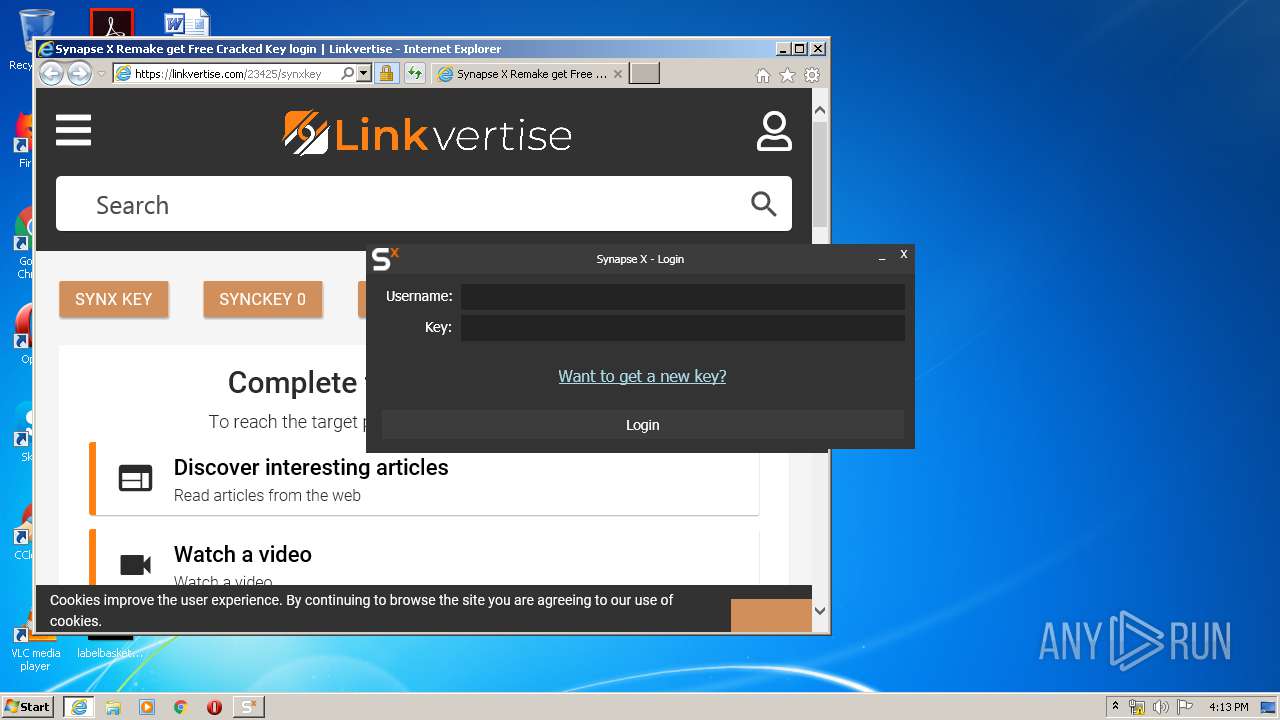Image resolution: width=1280 pixels, height=720 pixels.
Task: Click the vertical scrollbar thumb in Internet Explorer
Action: (x=820, y=174)
